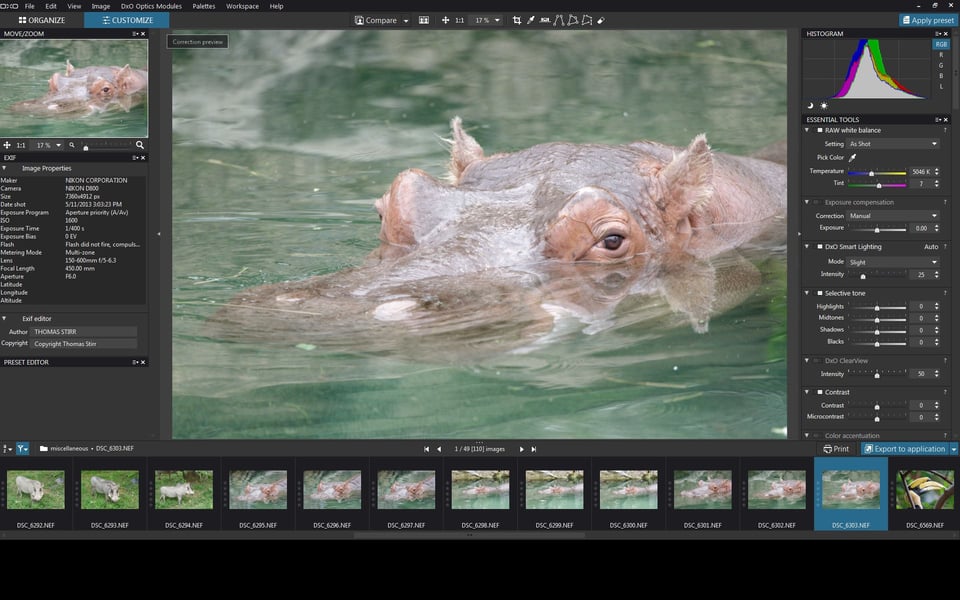Switch to the Customize tab
Screen dimensions: 960x600
(x=127, y=20)
